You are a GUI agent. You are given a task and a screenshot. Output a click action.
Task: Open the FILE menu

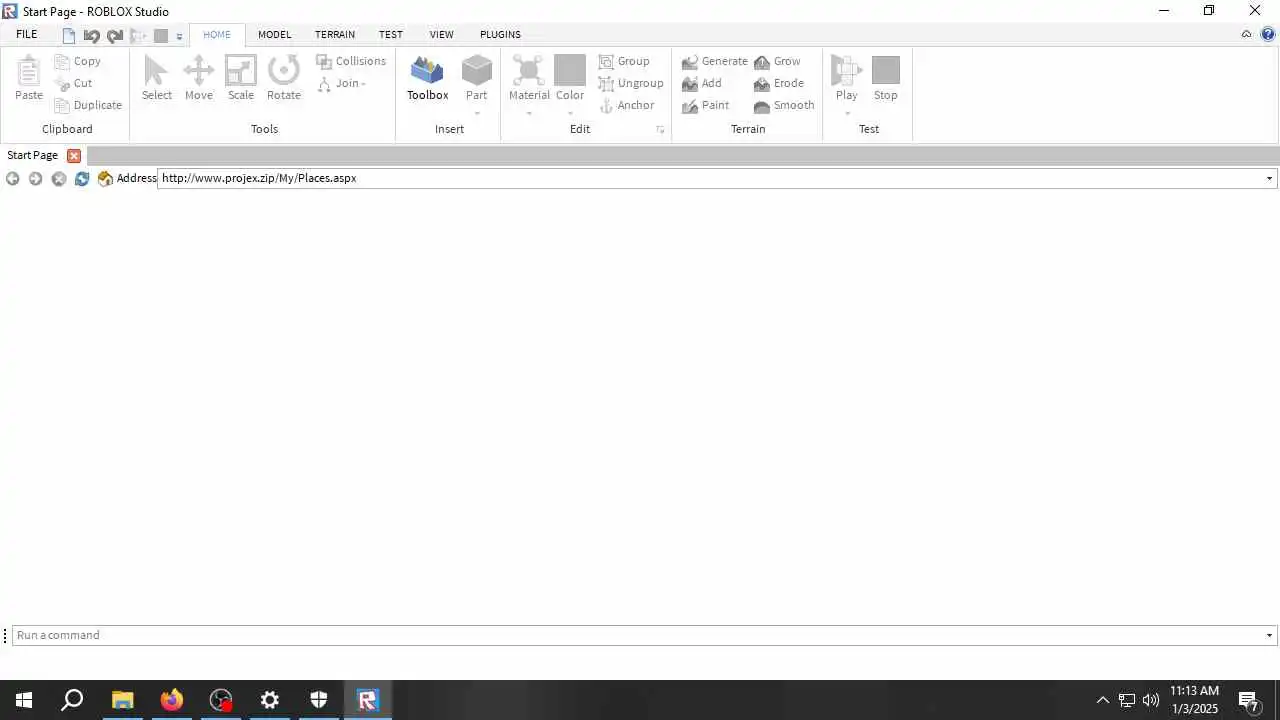[x=27, y=34]
